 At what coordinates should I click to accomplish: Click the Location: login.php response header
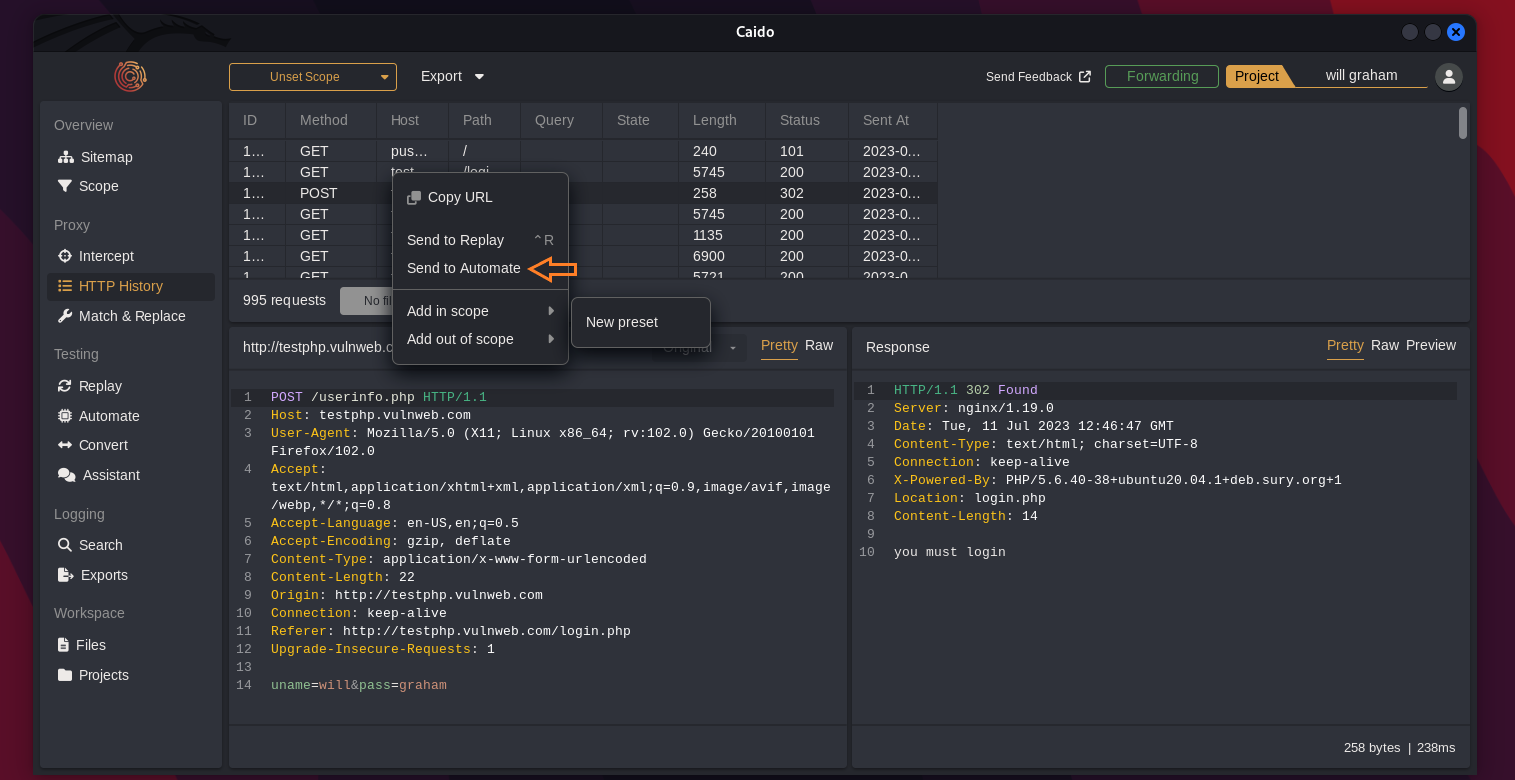point(969,498)
